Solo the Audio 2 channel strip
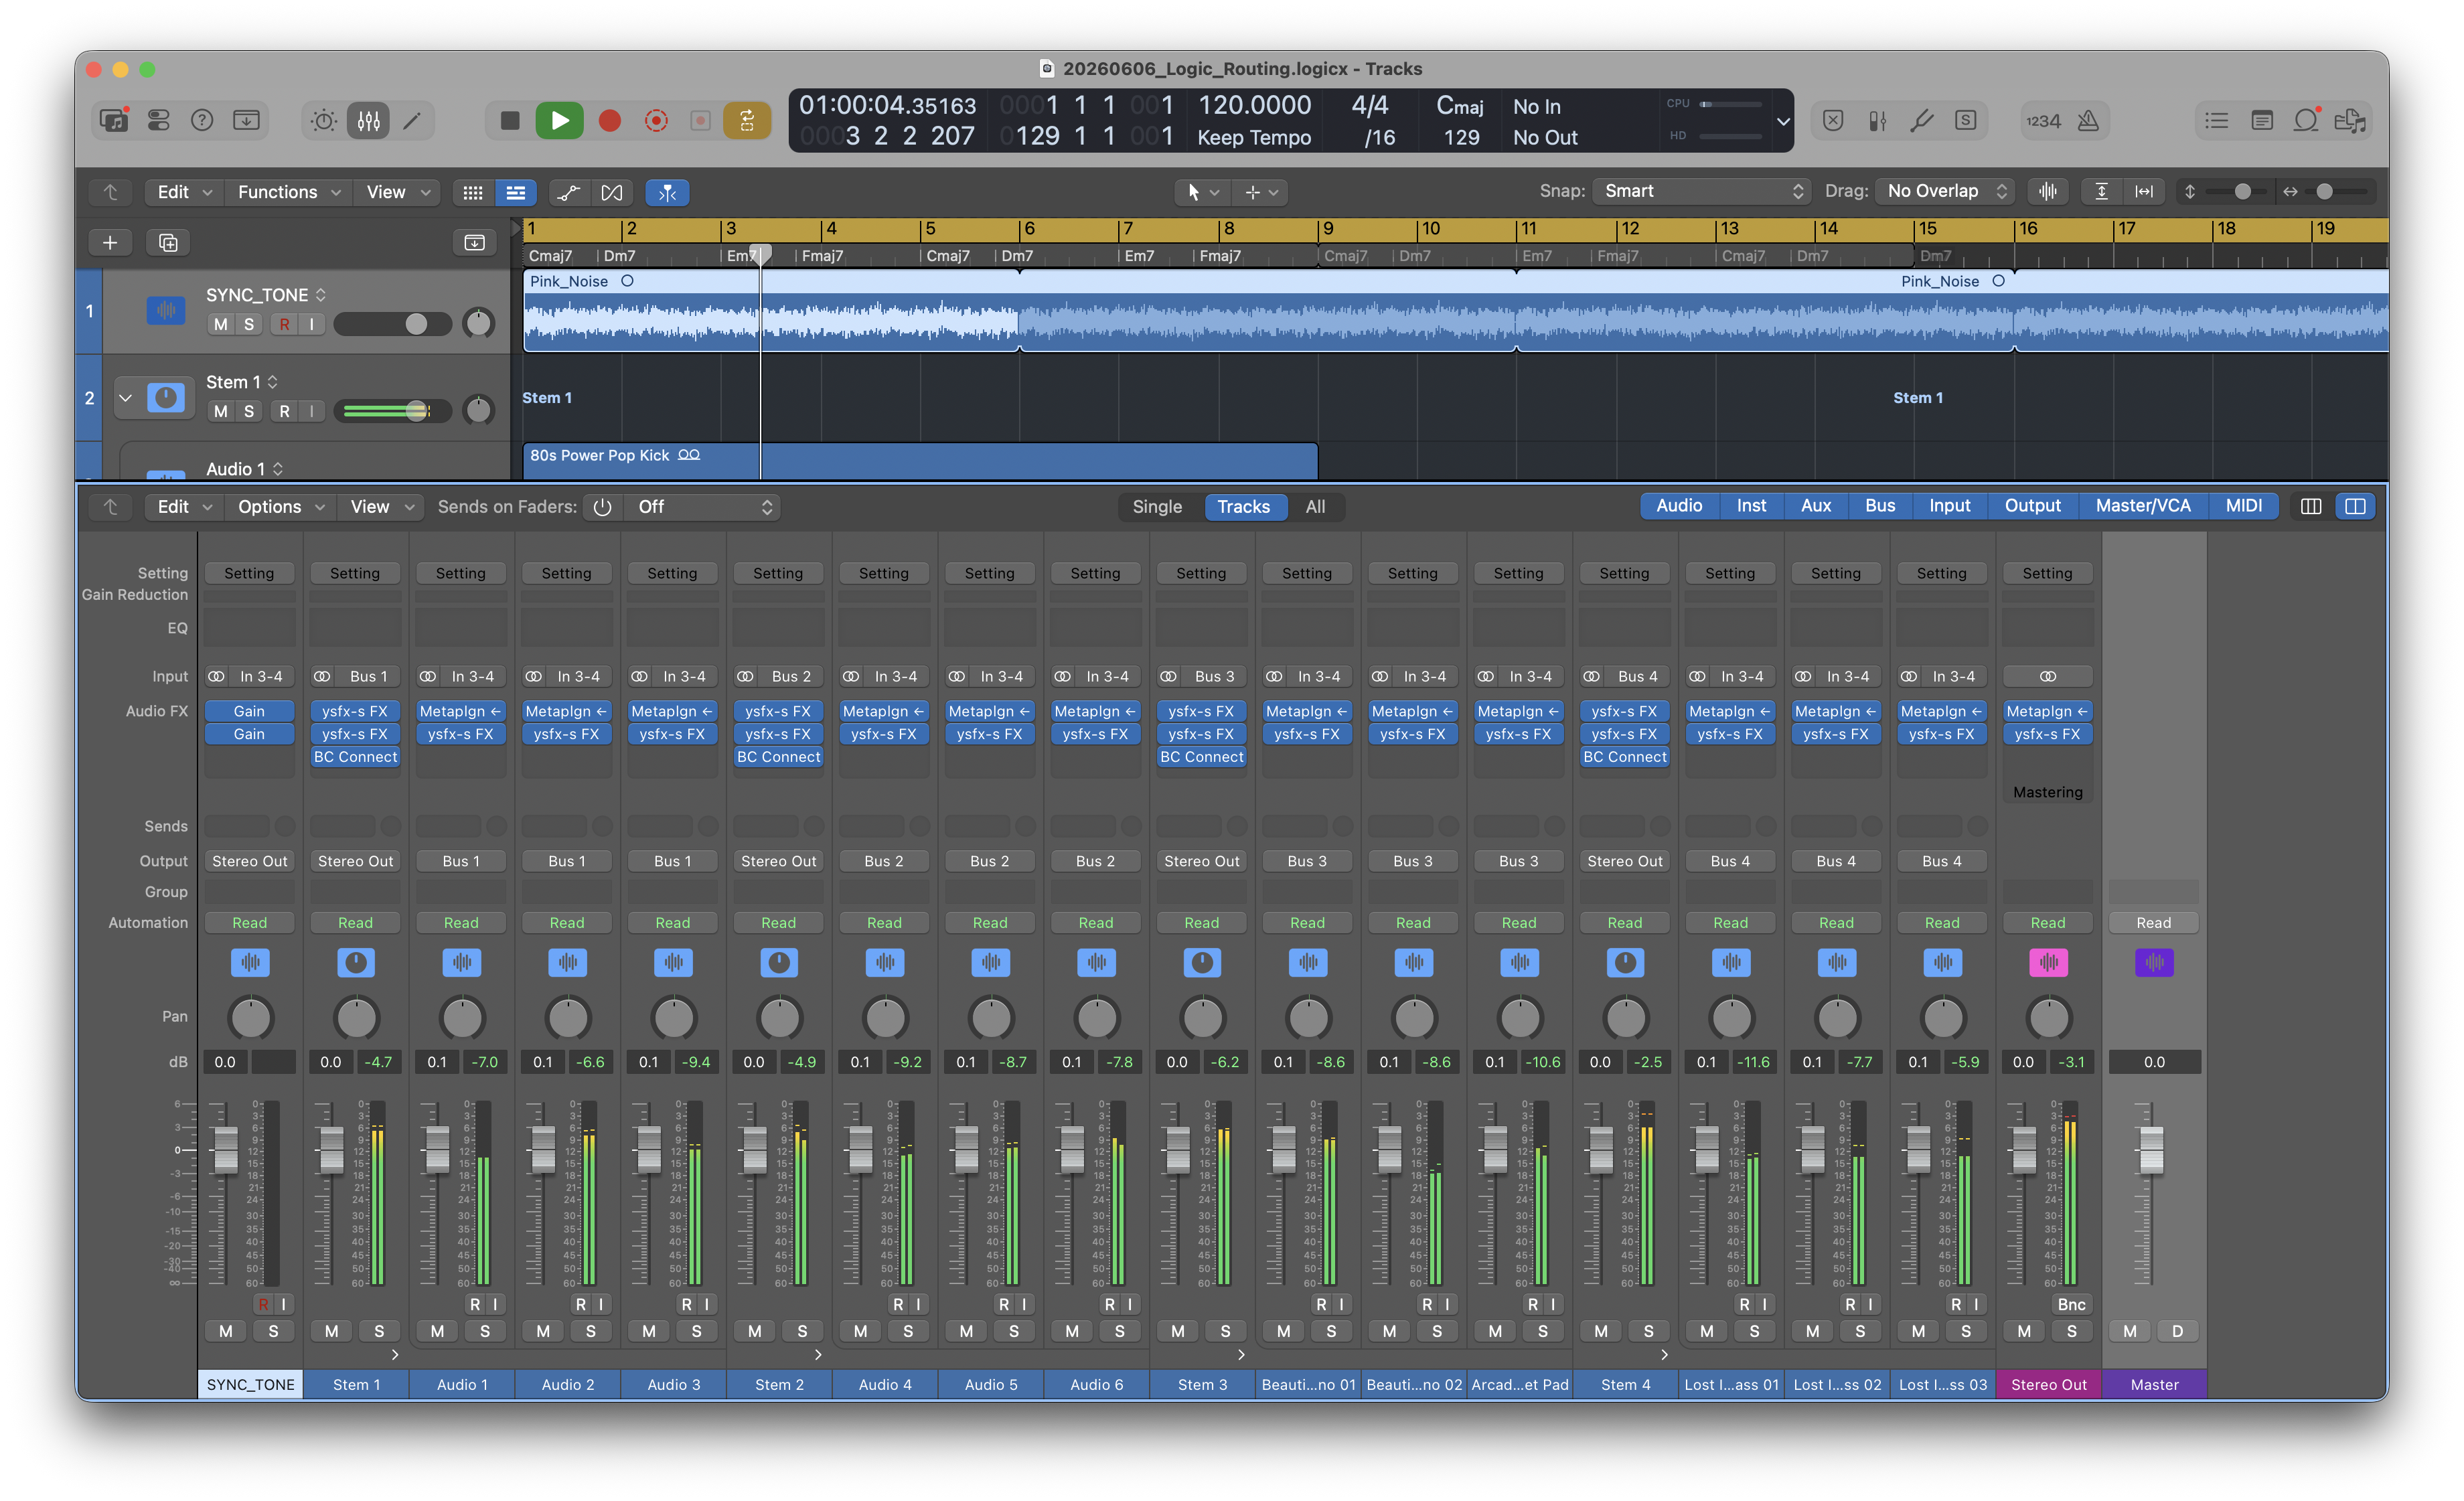2464x1501 pixels. point(590,1331)
